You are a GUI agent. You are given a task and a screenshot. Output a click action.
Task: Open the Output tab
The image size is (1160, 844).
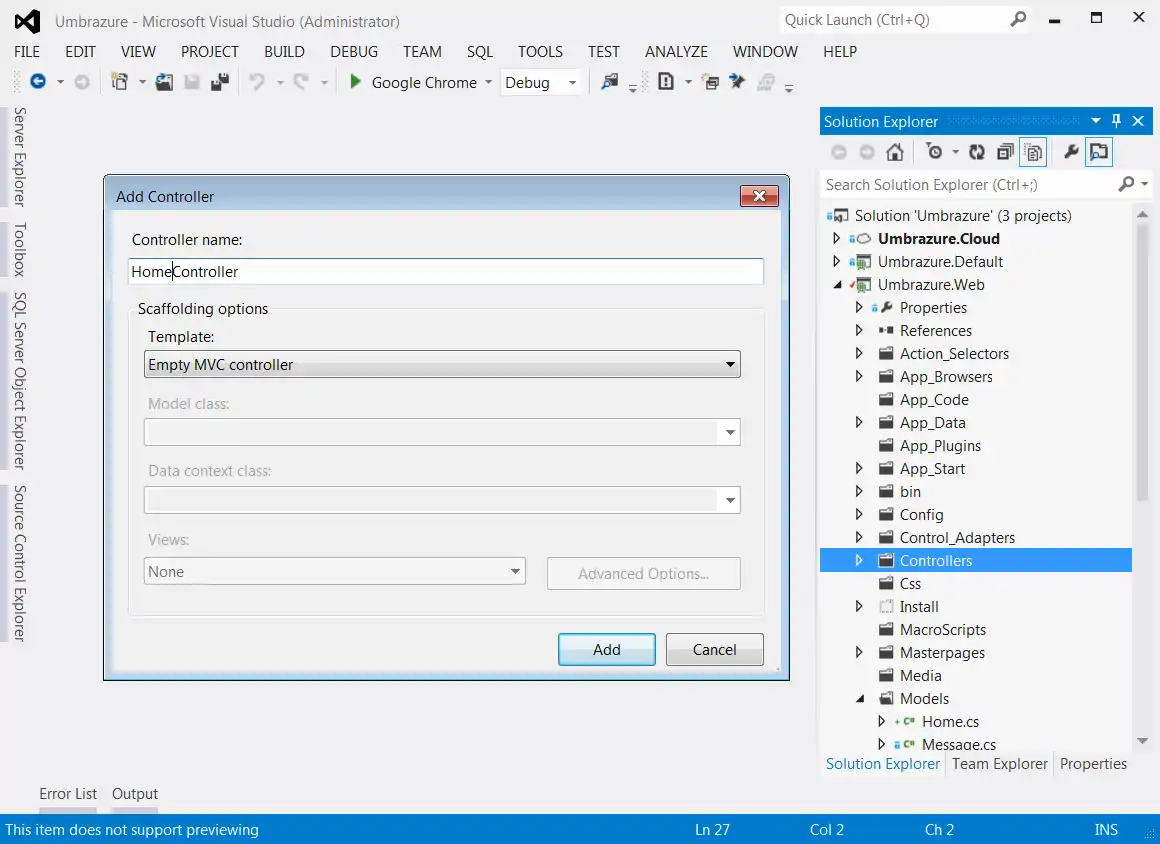[x=135, y=794]
